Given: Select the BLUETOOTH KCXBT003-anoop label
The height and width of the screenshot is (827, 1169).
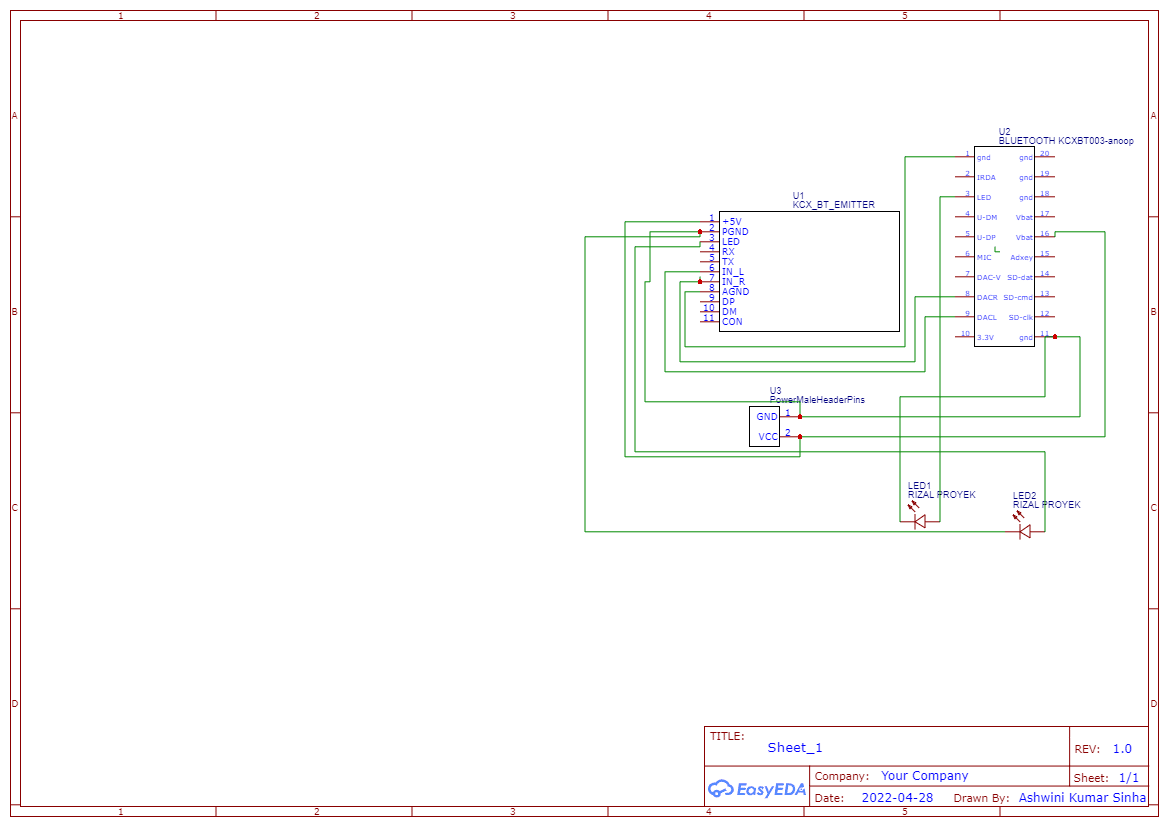Looking at the screenshot, I should 1066,142.
